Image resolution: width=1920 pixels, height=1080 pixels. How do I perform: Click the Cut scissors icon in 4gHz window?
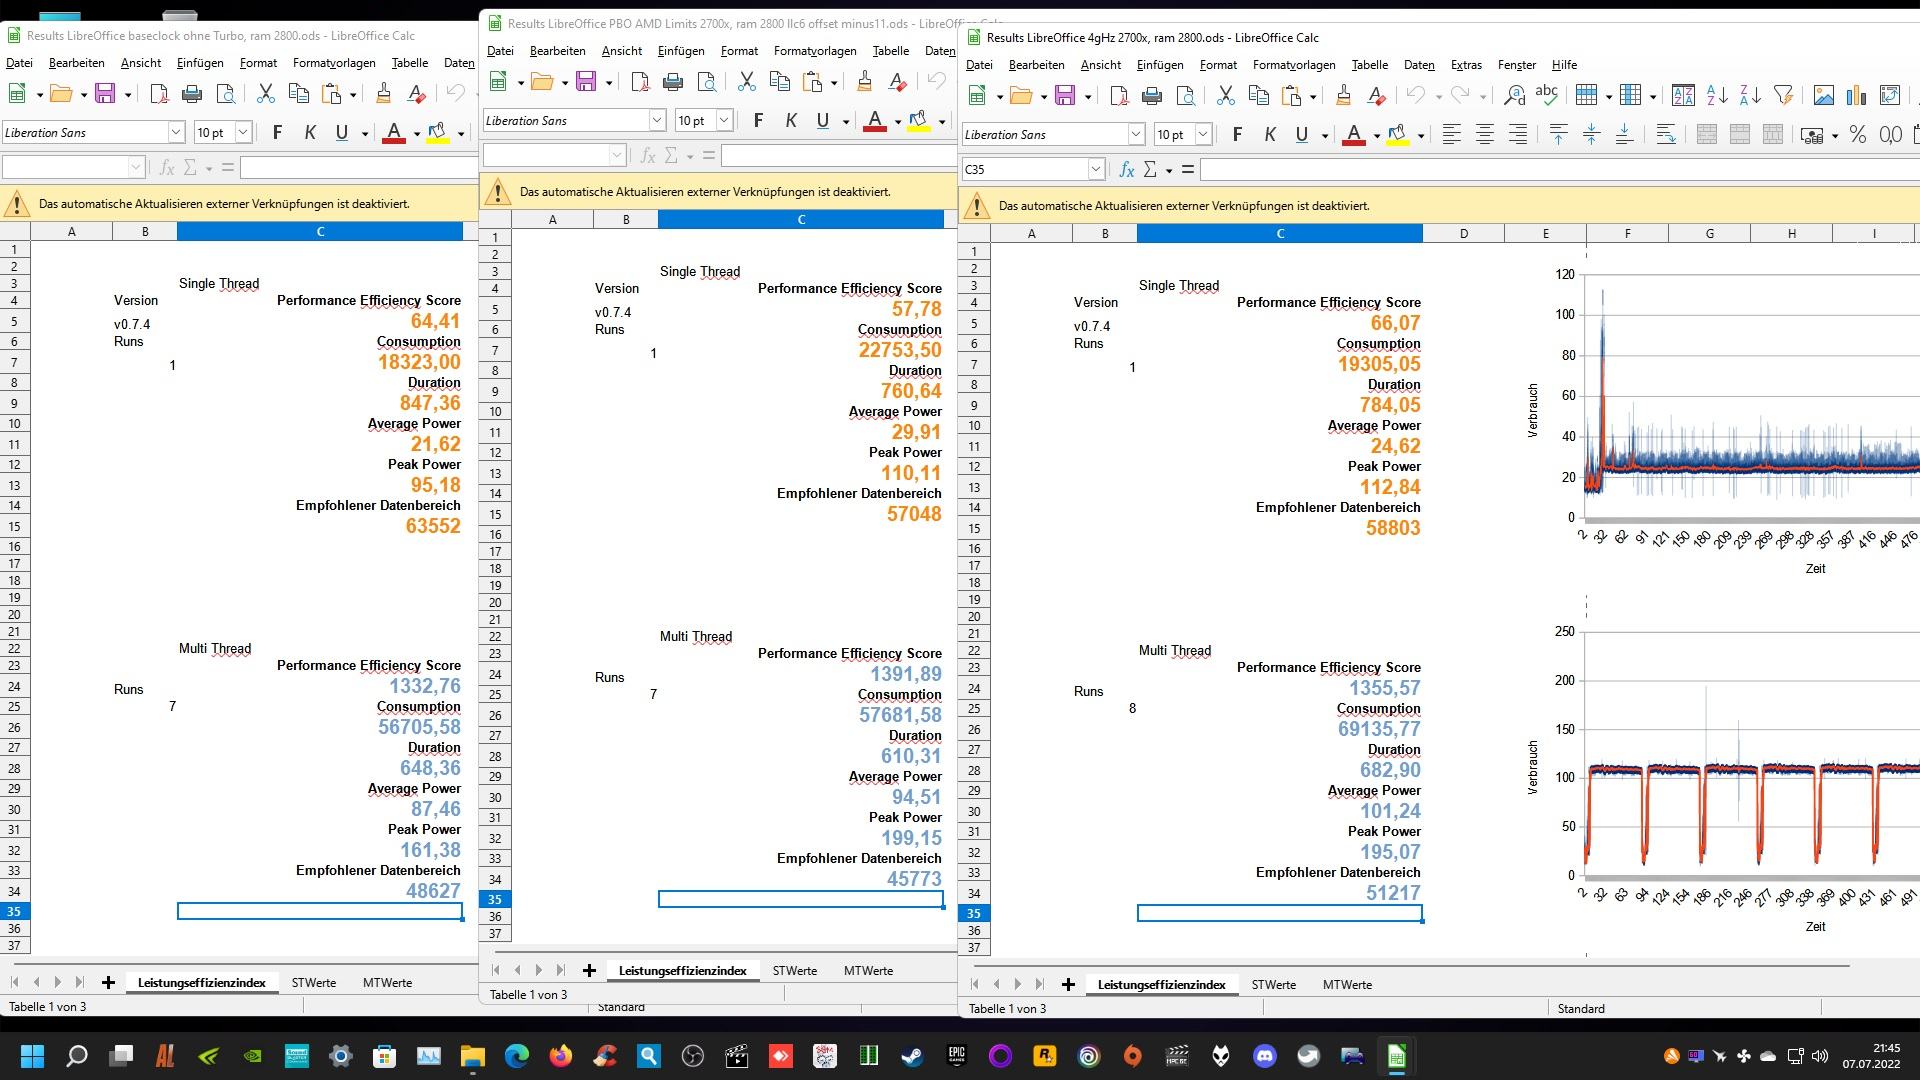[x=1225, y=96]
